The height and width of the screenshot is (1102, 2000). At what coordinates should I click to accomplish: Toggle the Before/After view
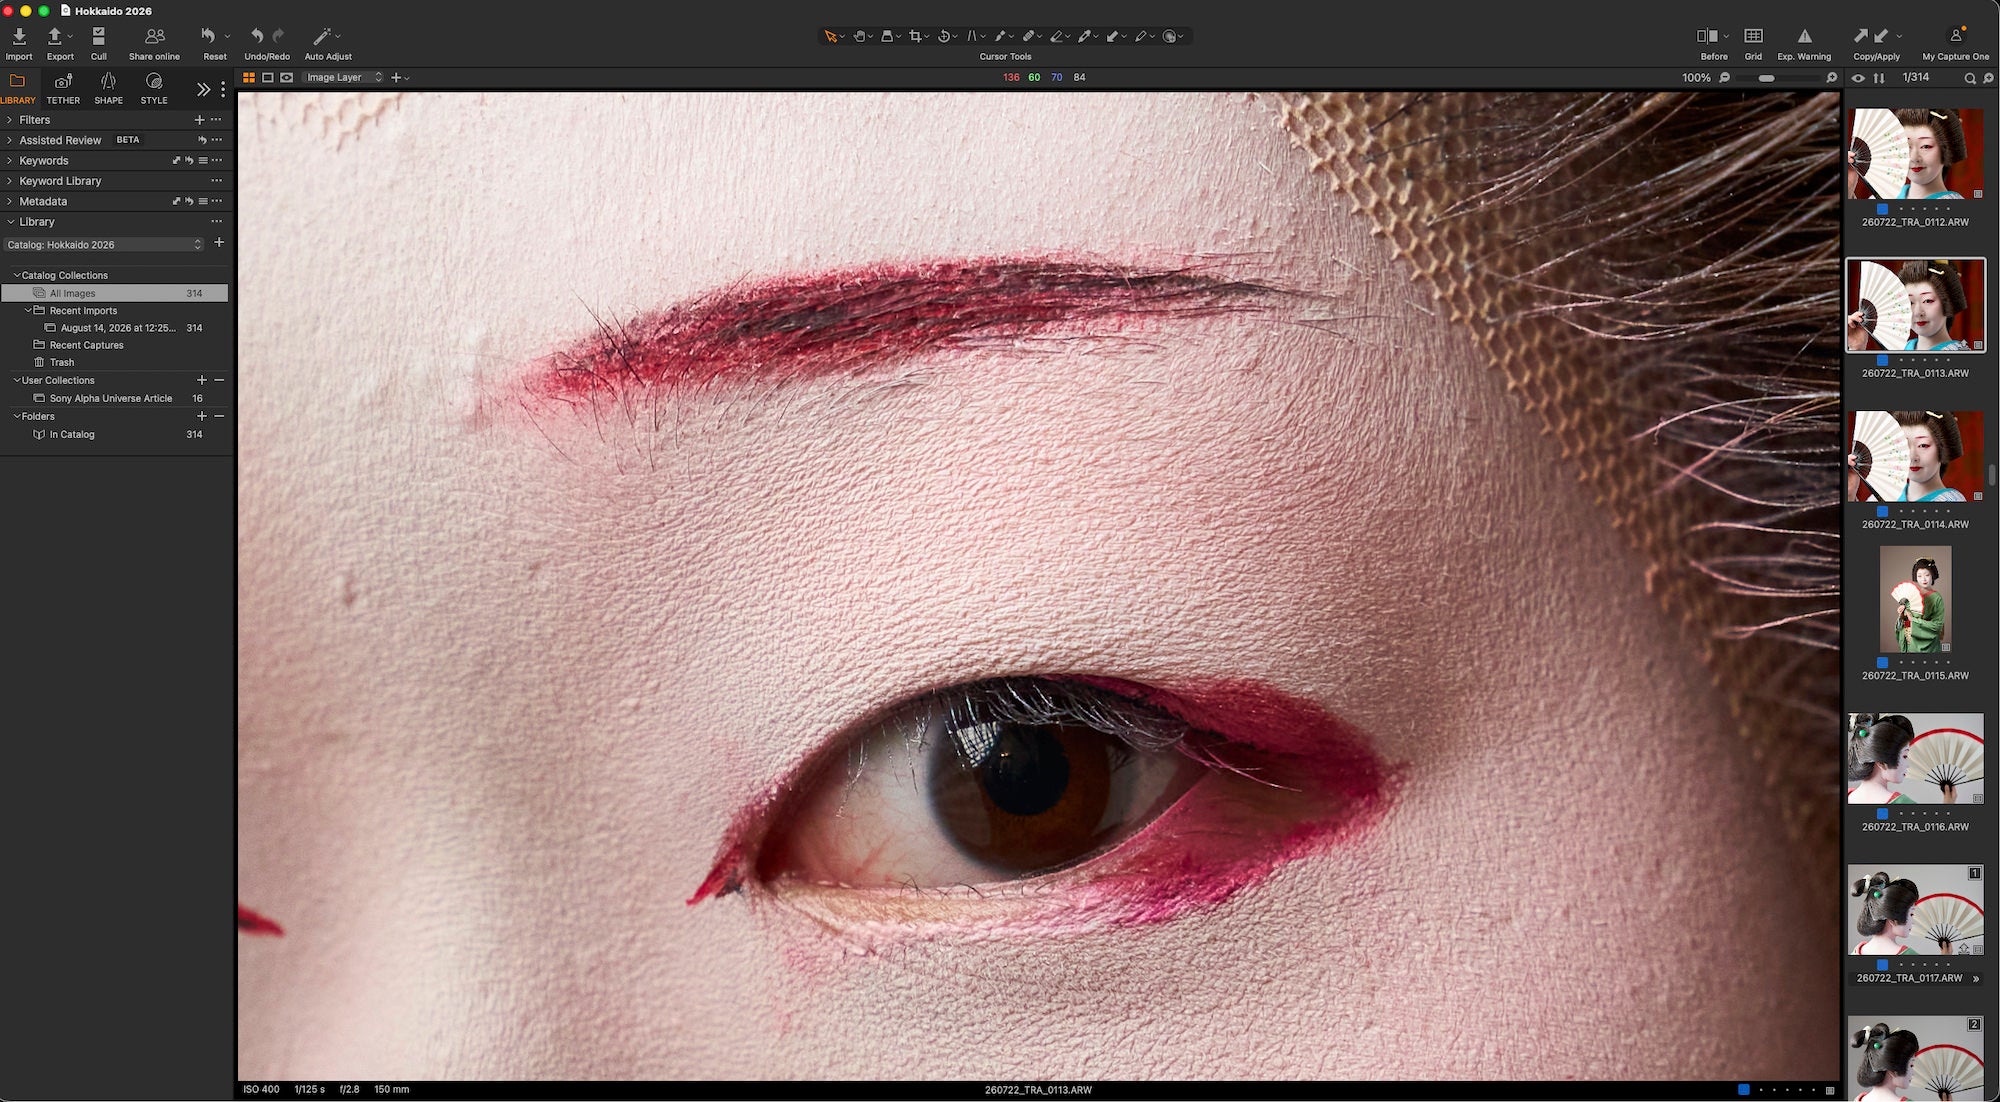click(1707, 36)
